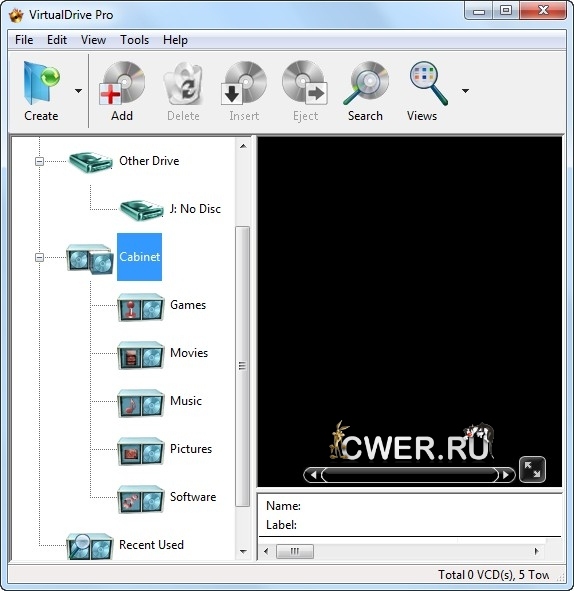Screen dimensions: 574x591
Task: Click the Cabinet icon in tree
Action: coord(90,259)
